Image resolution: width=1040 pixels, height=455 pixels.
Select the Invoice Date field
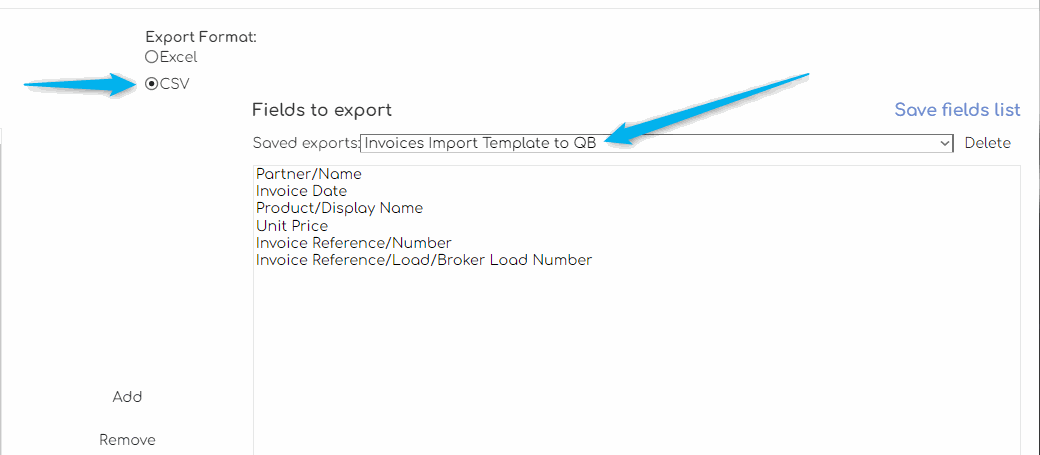point(301,191)
